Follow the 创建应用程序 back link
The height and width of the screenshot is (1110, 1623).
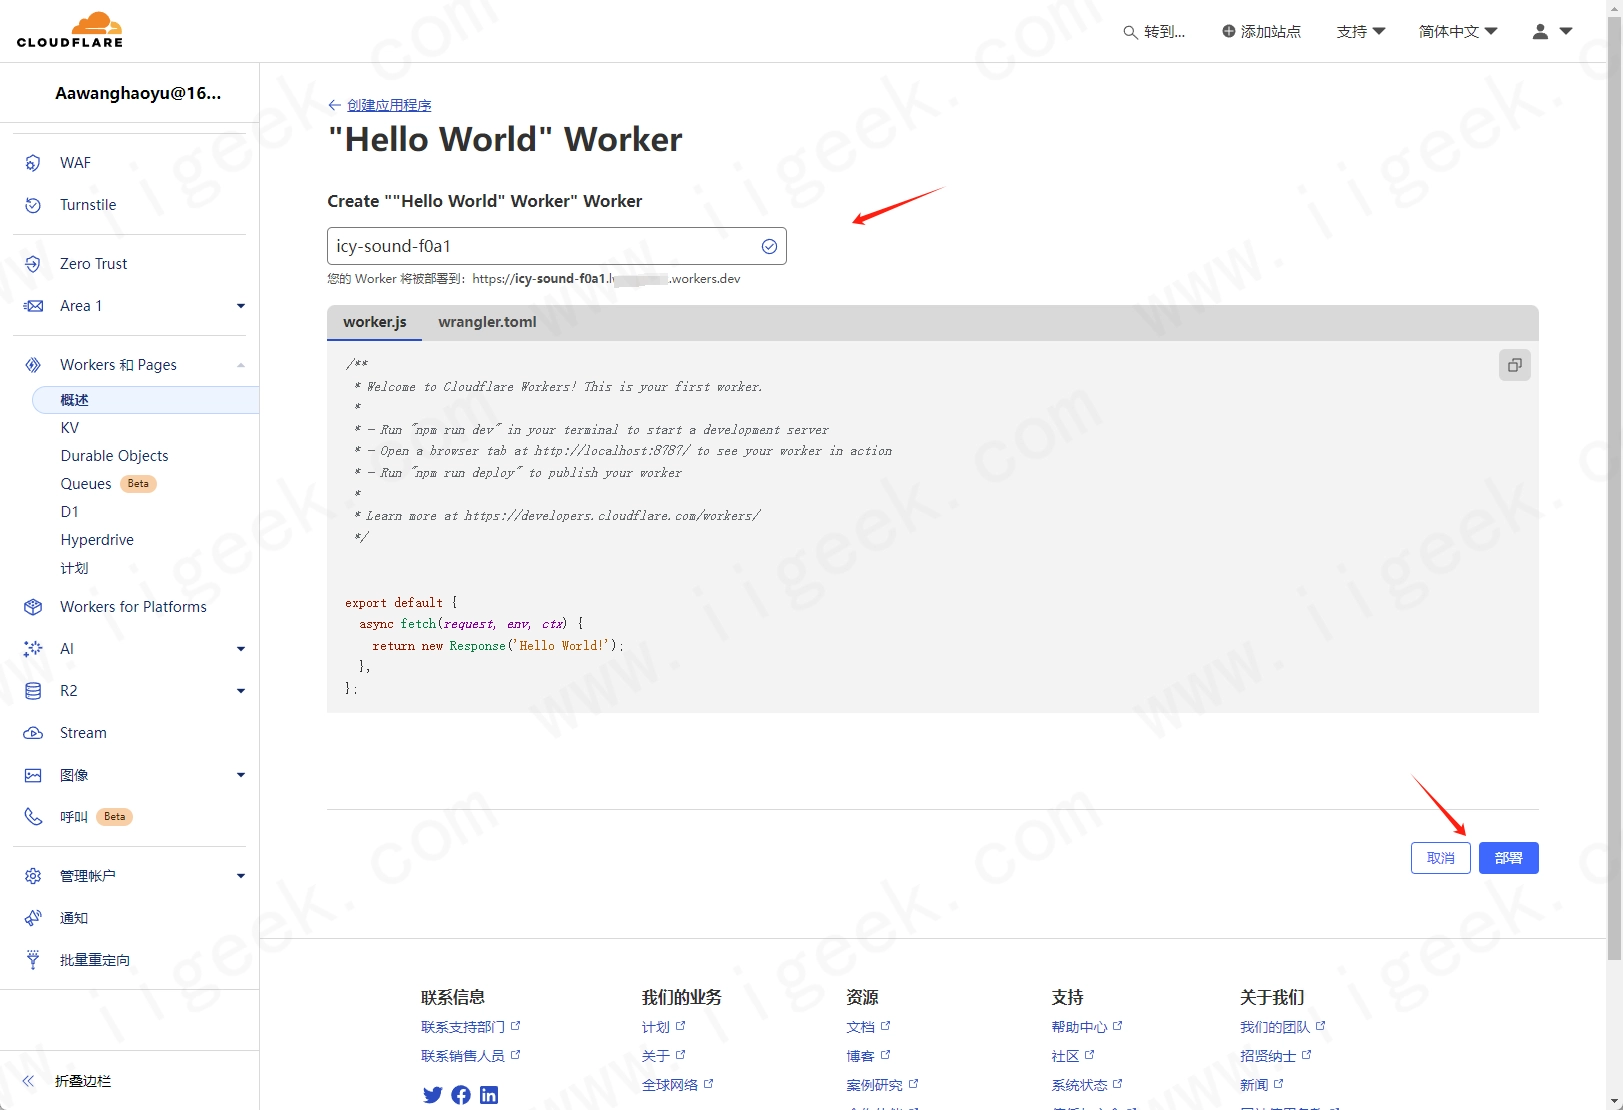pos(389,105)
